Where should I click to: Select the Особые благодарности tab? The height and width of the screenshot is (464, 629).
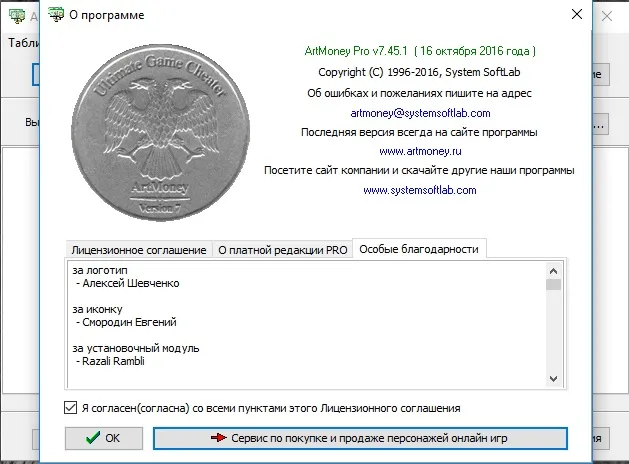tap(419, 249)
